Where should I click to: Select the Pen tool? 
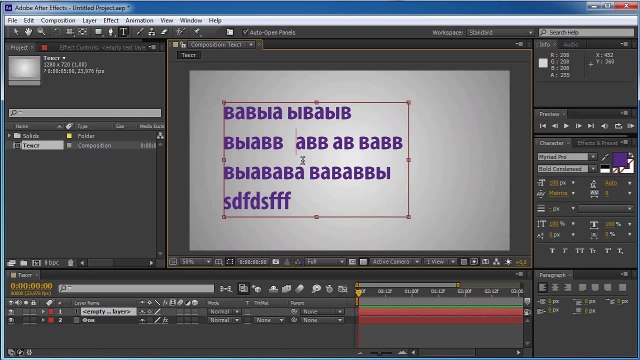(111, 32)
